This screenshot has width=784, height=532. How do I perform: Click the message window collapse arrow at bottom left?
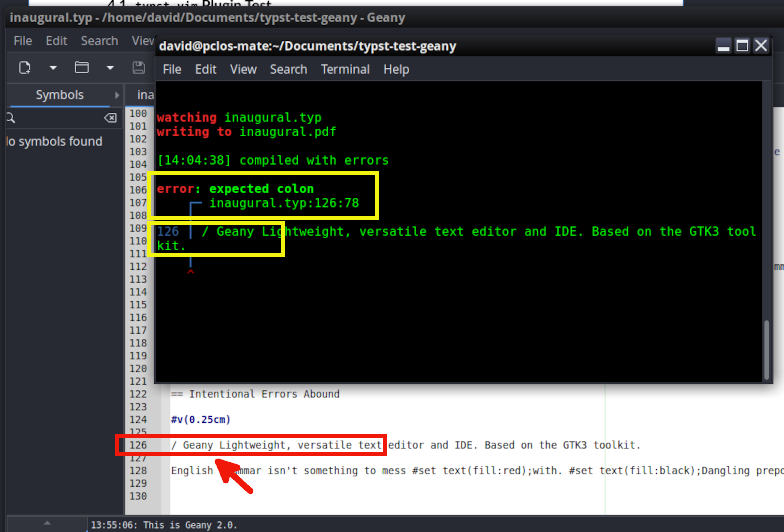click(47, 524)
